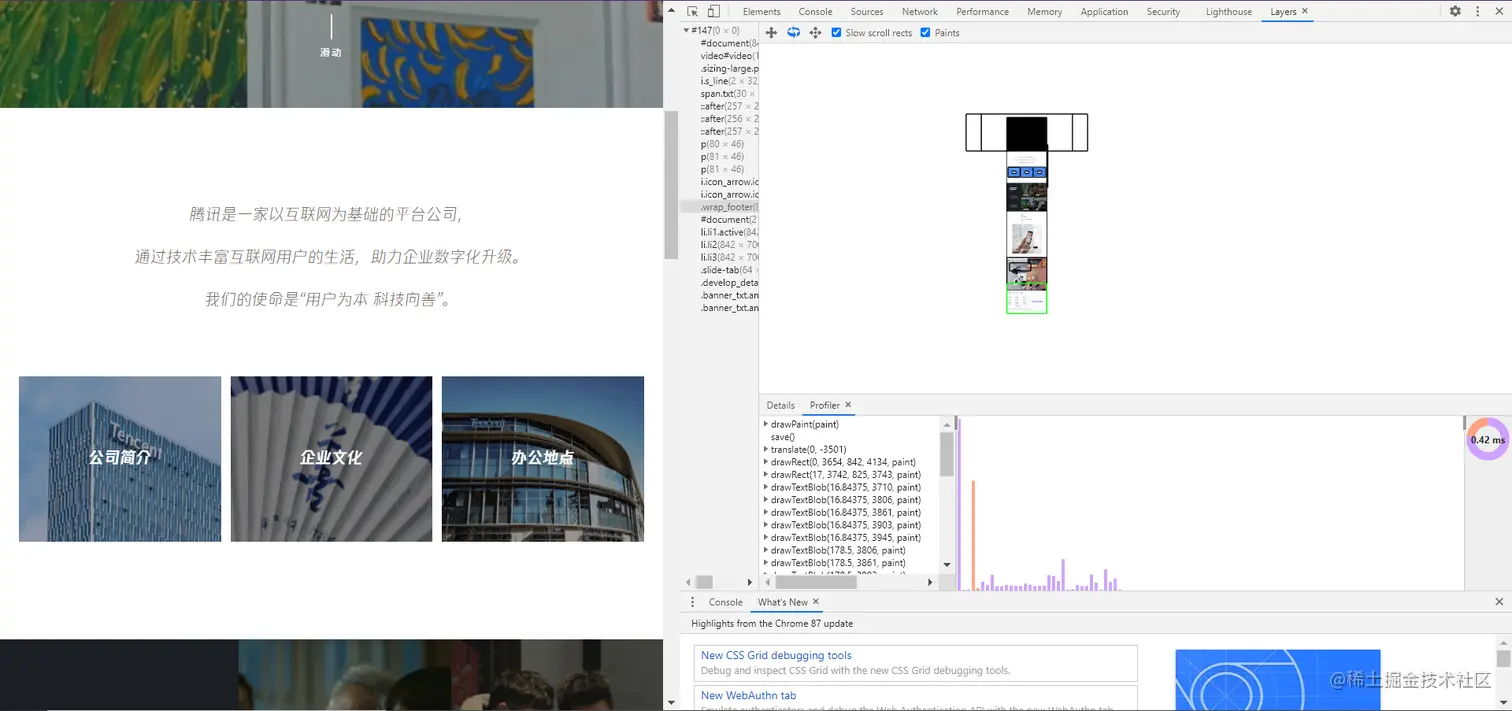Viewport: 1512px width, 711px height.
Task: Activate the inspect element picker icon
Action: click(x=692, y=11)
